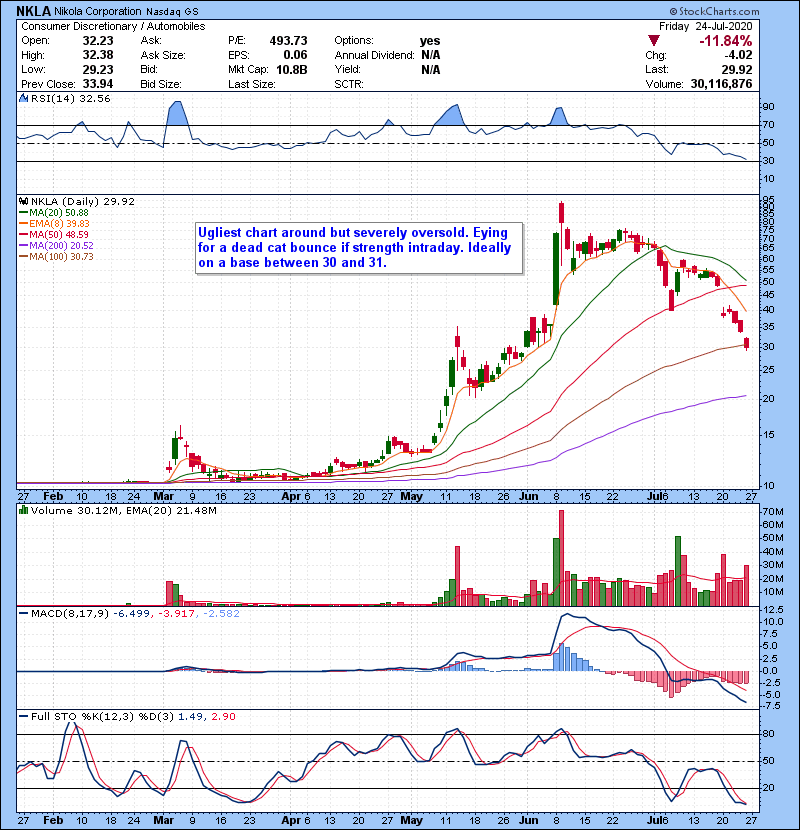Click the Annual Dividend N/A value

[430, 55]
